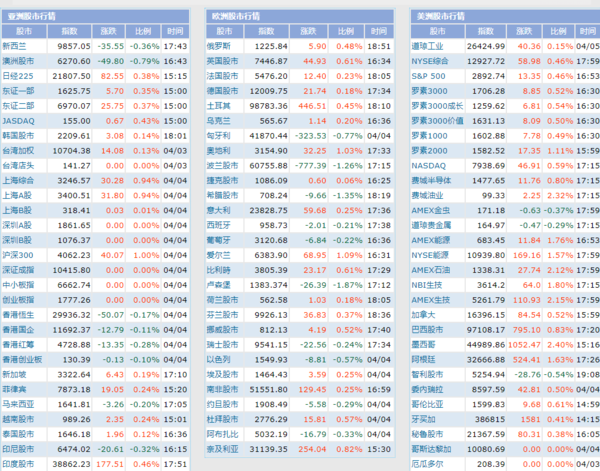
Task: Click the change value -777.39
Action: pyautogui.click(x=311, y=166)
